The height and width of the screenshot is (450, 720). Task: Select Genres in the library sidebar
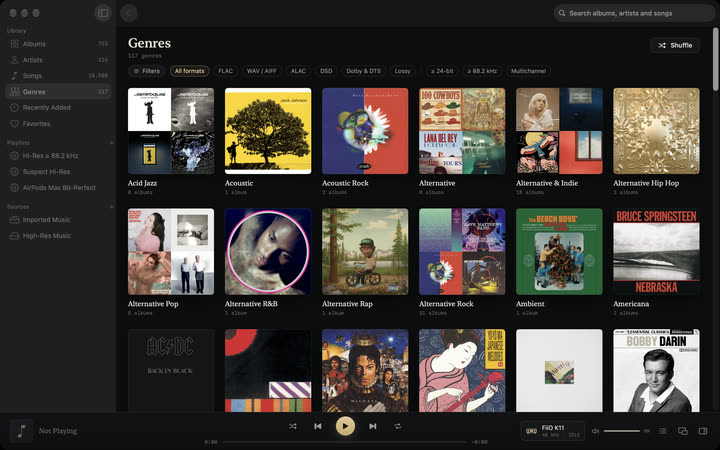click(x=58, y=92)
